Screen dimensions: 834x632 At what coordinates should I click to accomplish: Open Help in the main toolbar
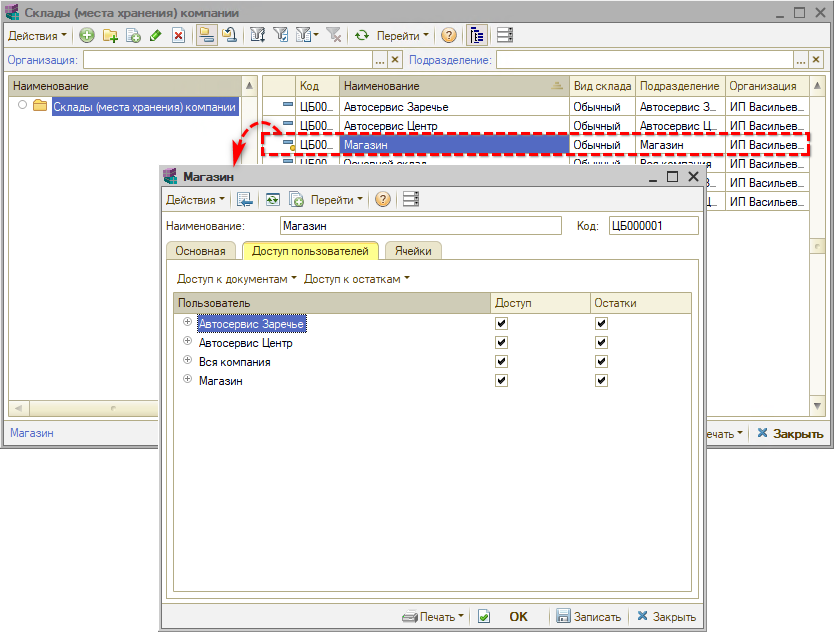449,35
